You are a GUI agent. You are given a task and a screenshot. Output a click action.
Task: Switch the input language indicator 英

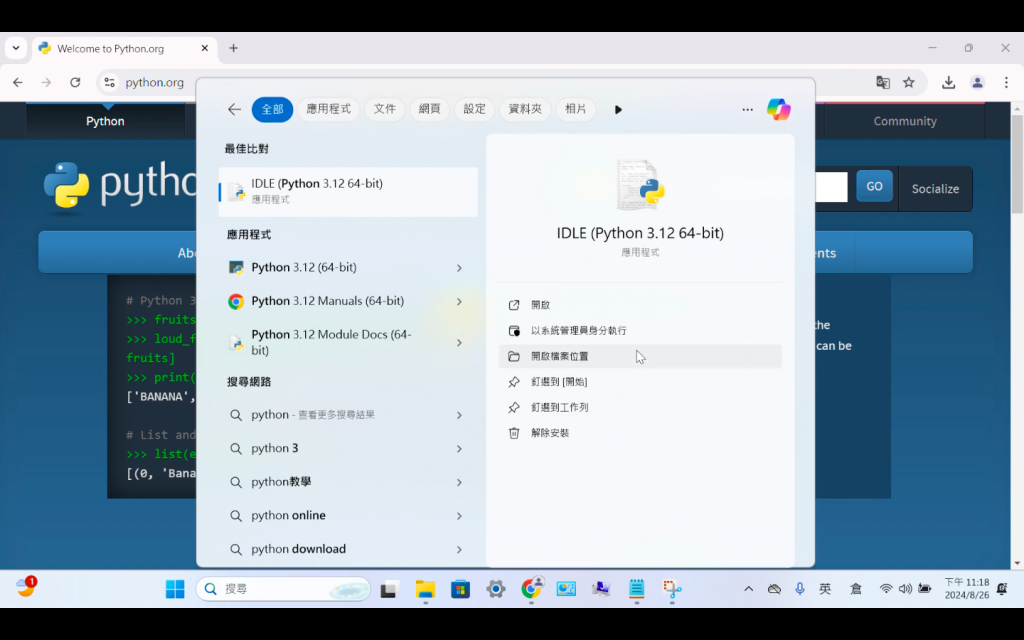tap(825, 588)
